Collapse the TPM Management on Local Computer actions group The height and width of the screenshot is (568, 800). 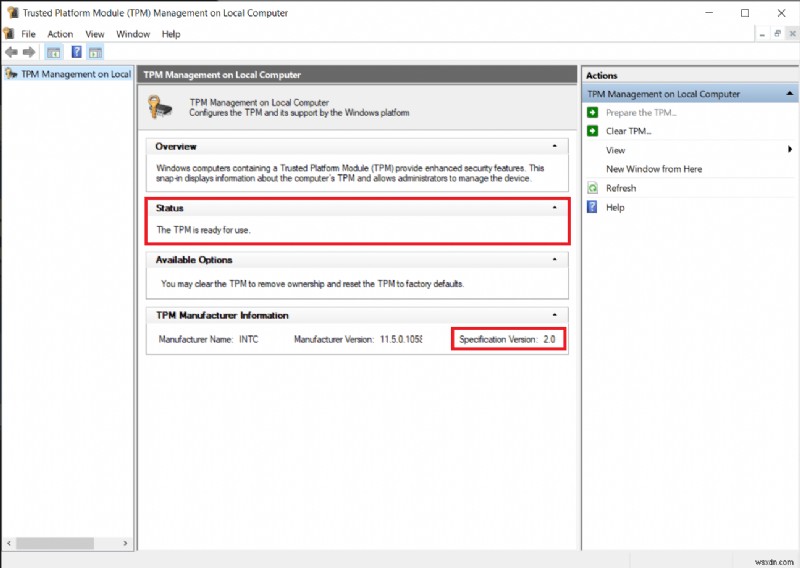pos(789,93)
